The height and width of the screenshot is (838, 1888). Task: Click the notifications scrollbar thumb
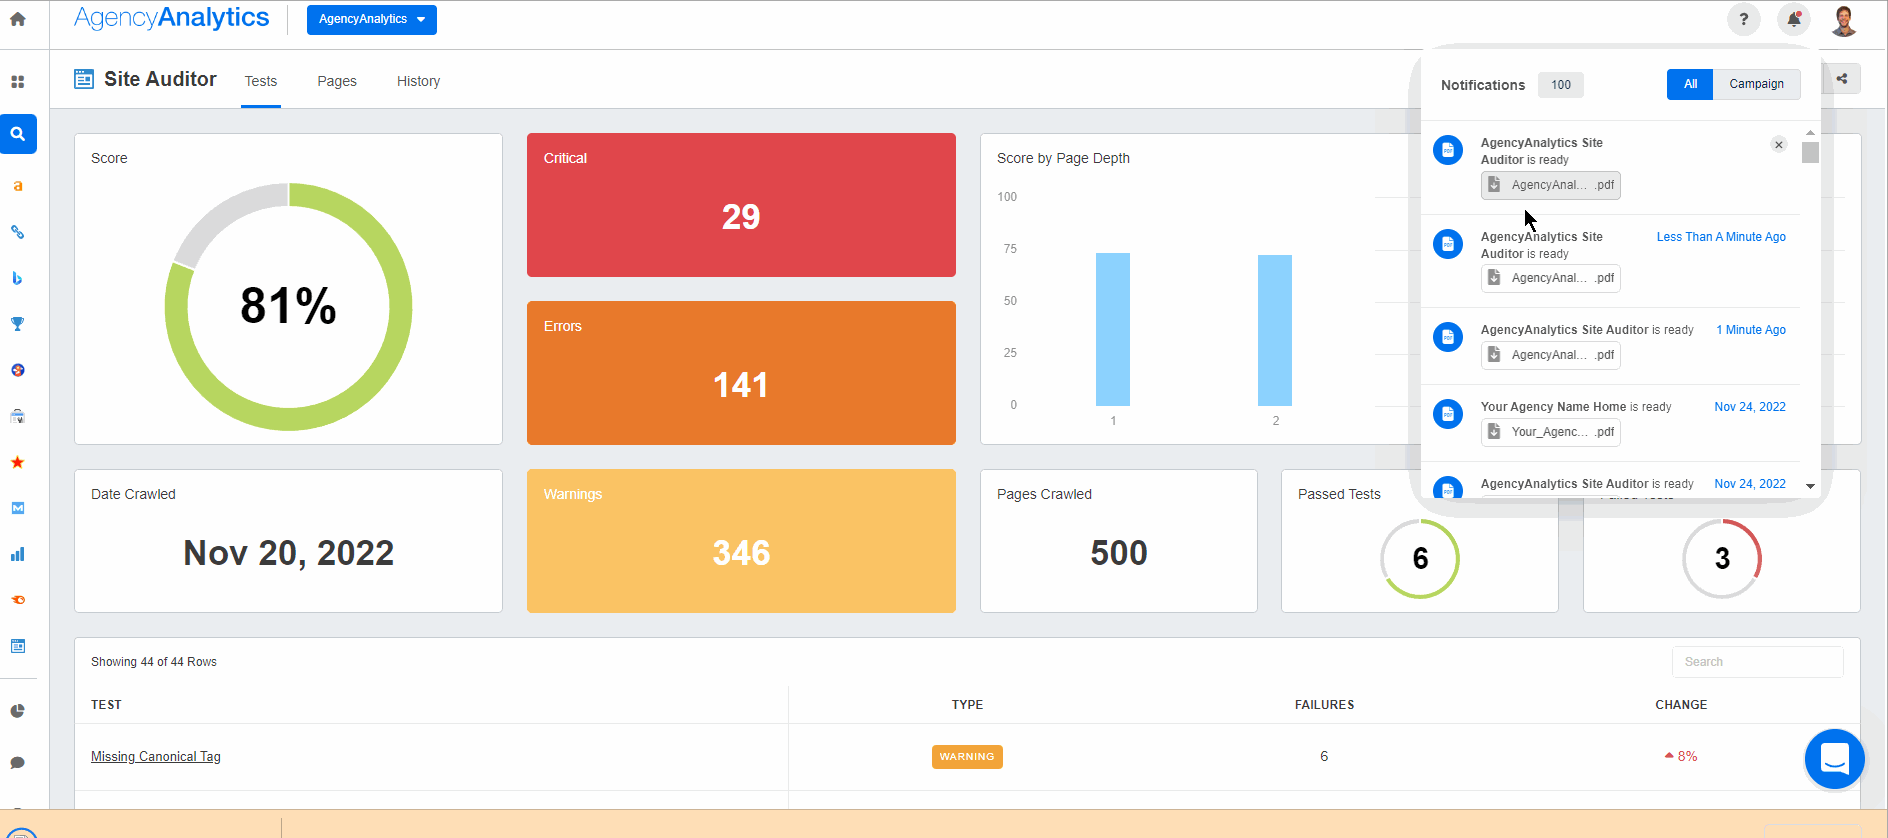click(x=1810, y=152)
